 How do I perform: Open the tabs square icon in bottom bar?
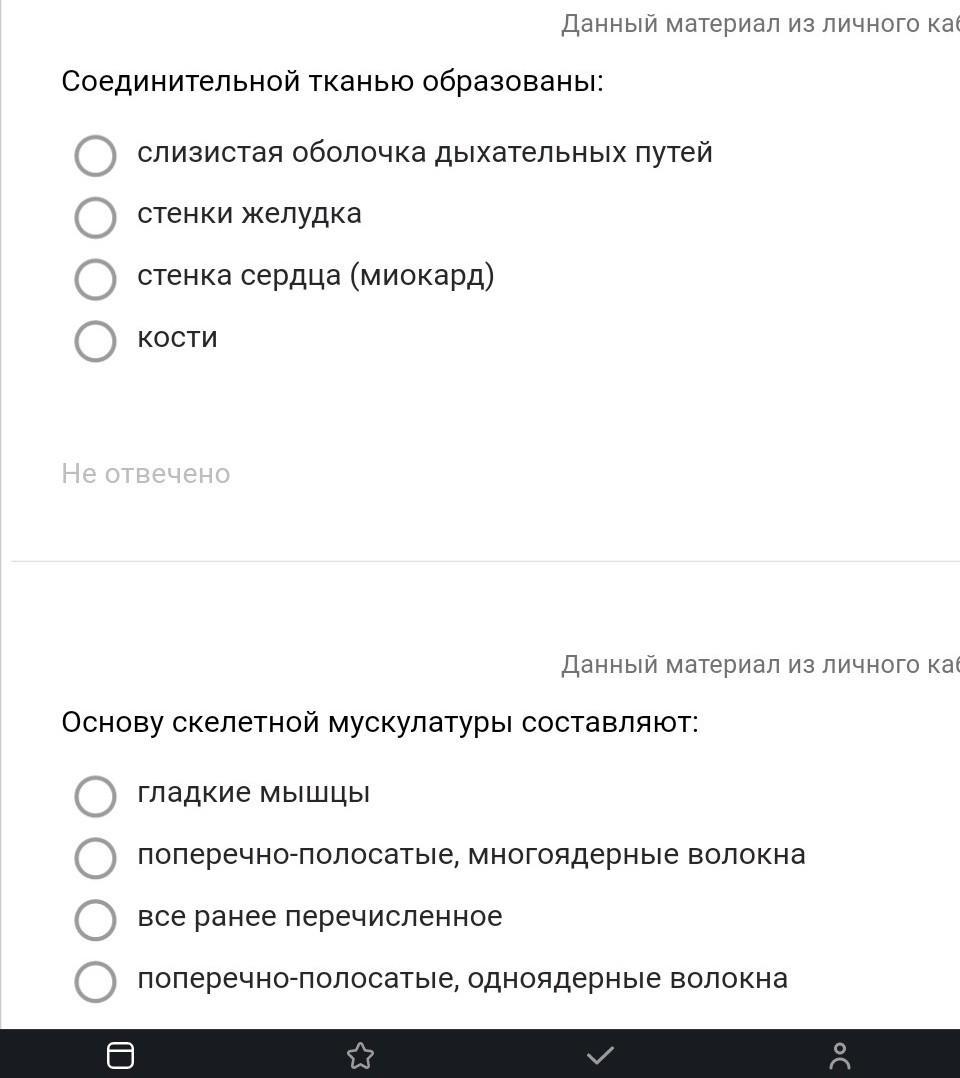click(x=120, y=1055)
